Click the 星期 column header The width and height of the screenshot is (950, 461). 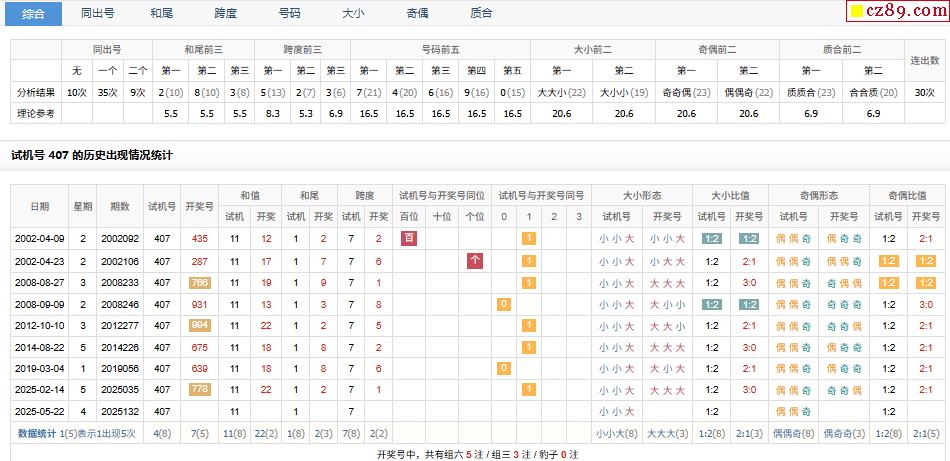(x=83, y=206)
